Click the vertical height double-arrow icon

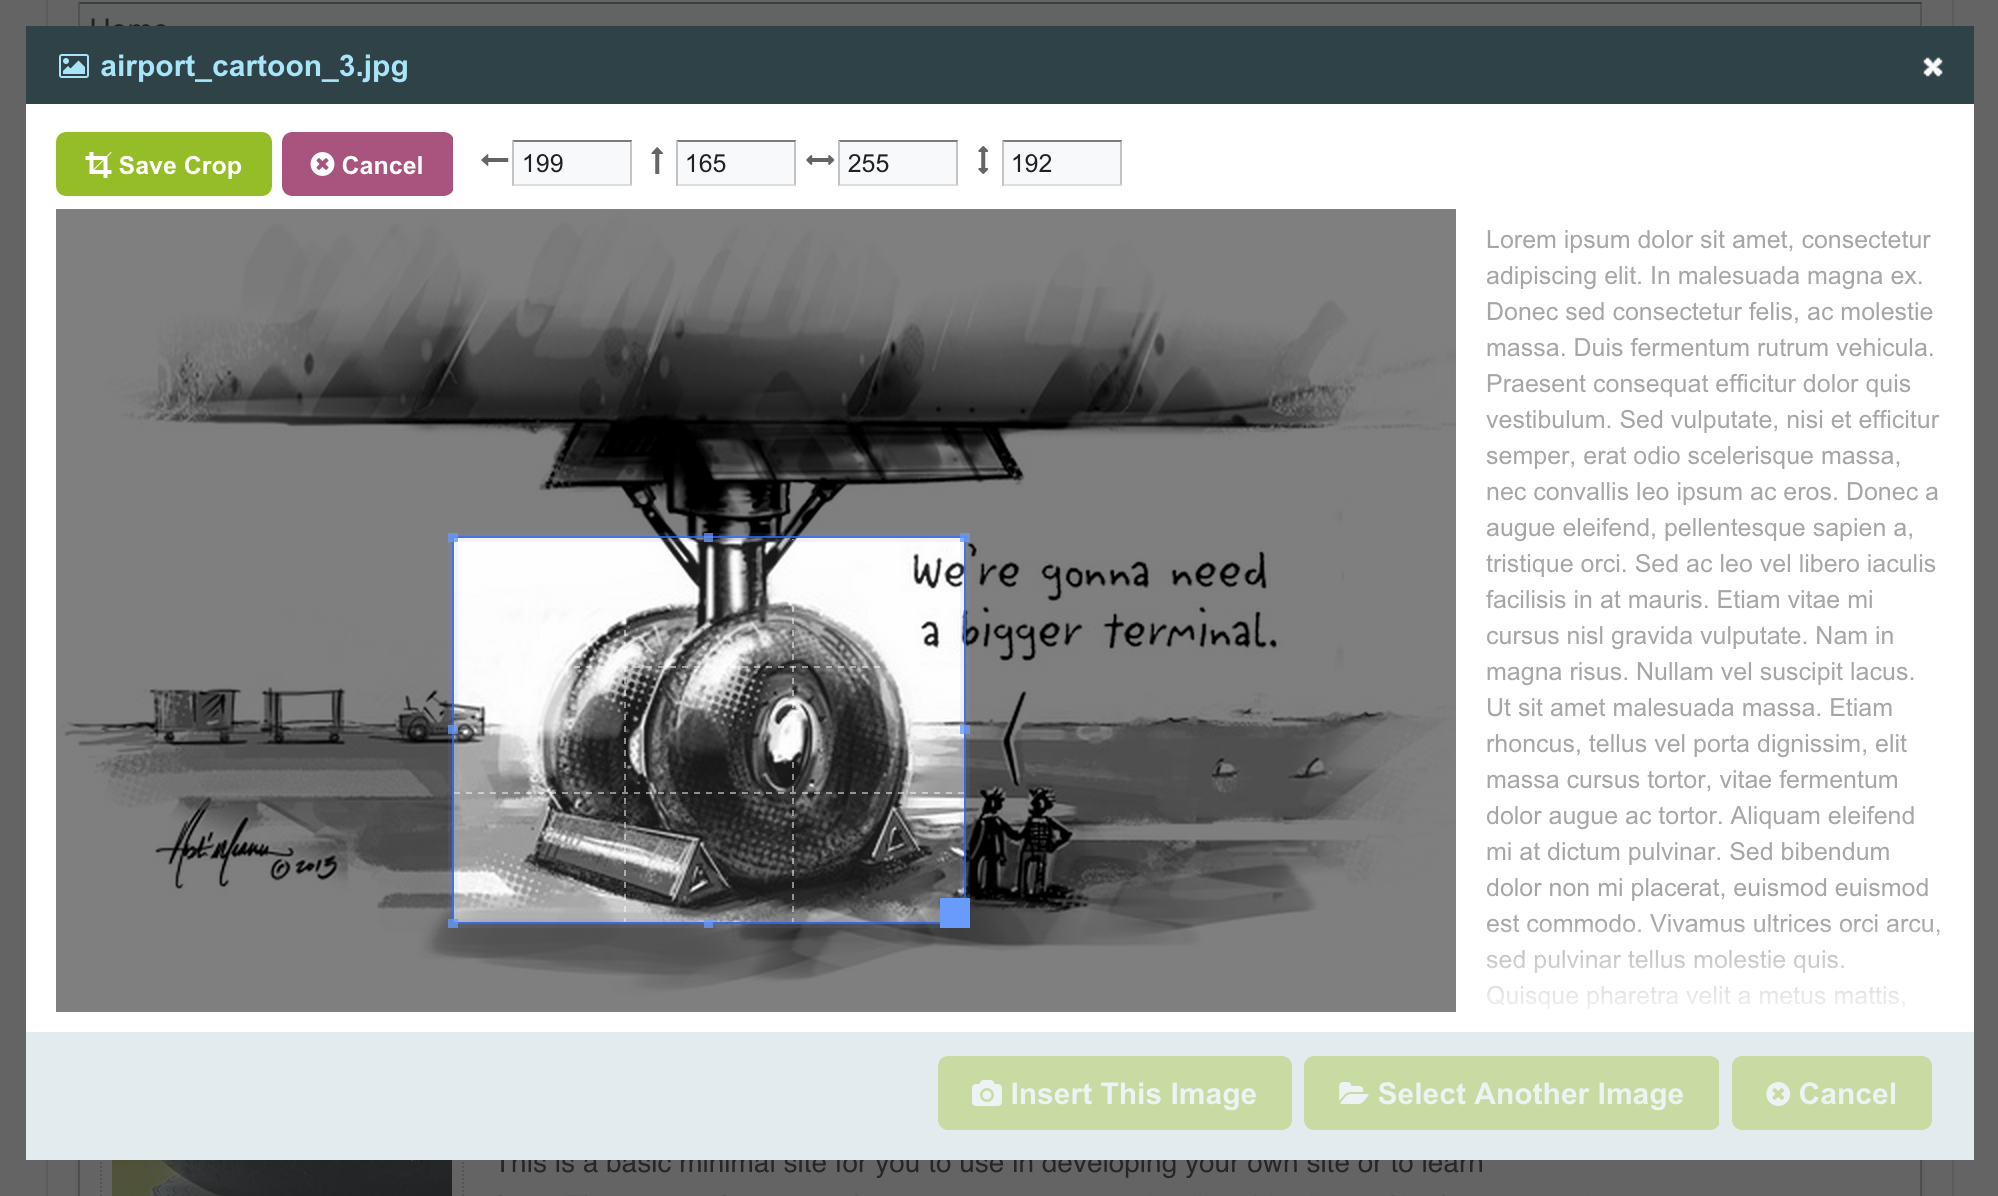[x=983, y=160]
